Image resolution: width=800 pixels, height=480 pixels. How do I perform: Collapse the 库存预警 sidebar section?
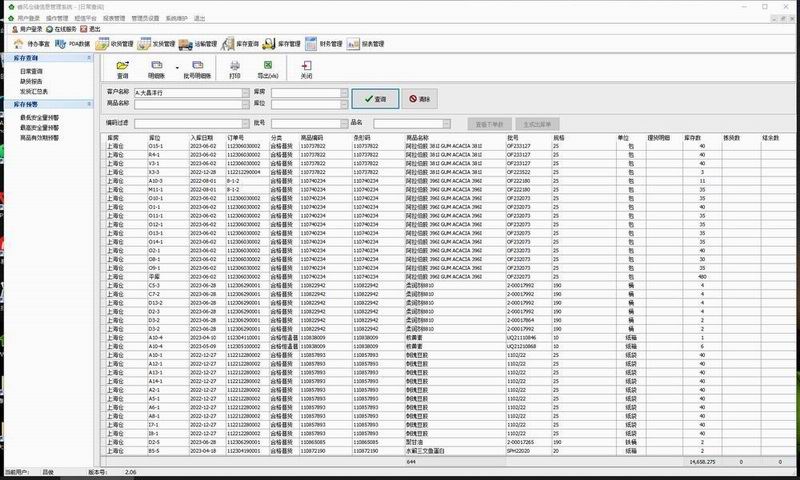(x=87, y=103)
